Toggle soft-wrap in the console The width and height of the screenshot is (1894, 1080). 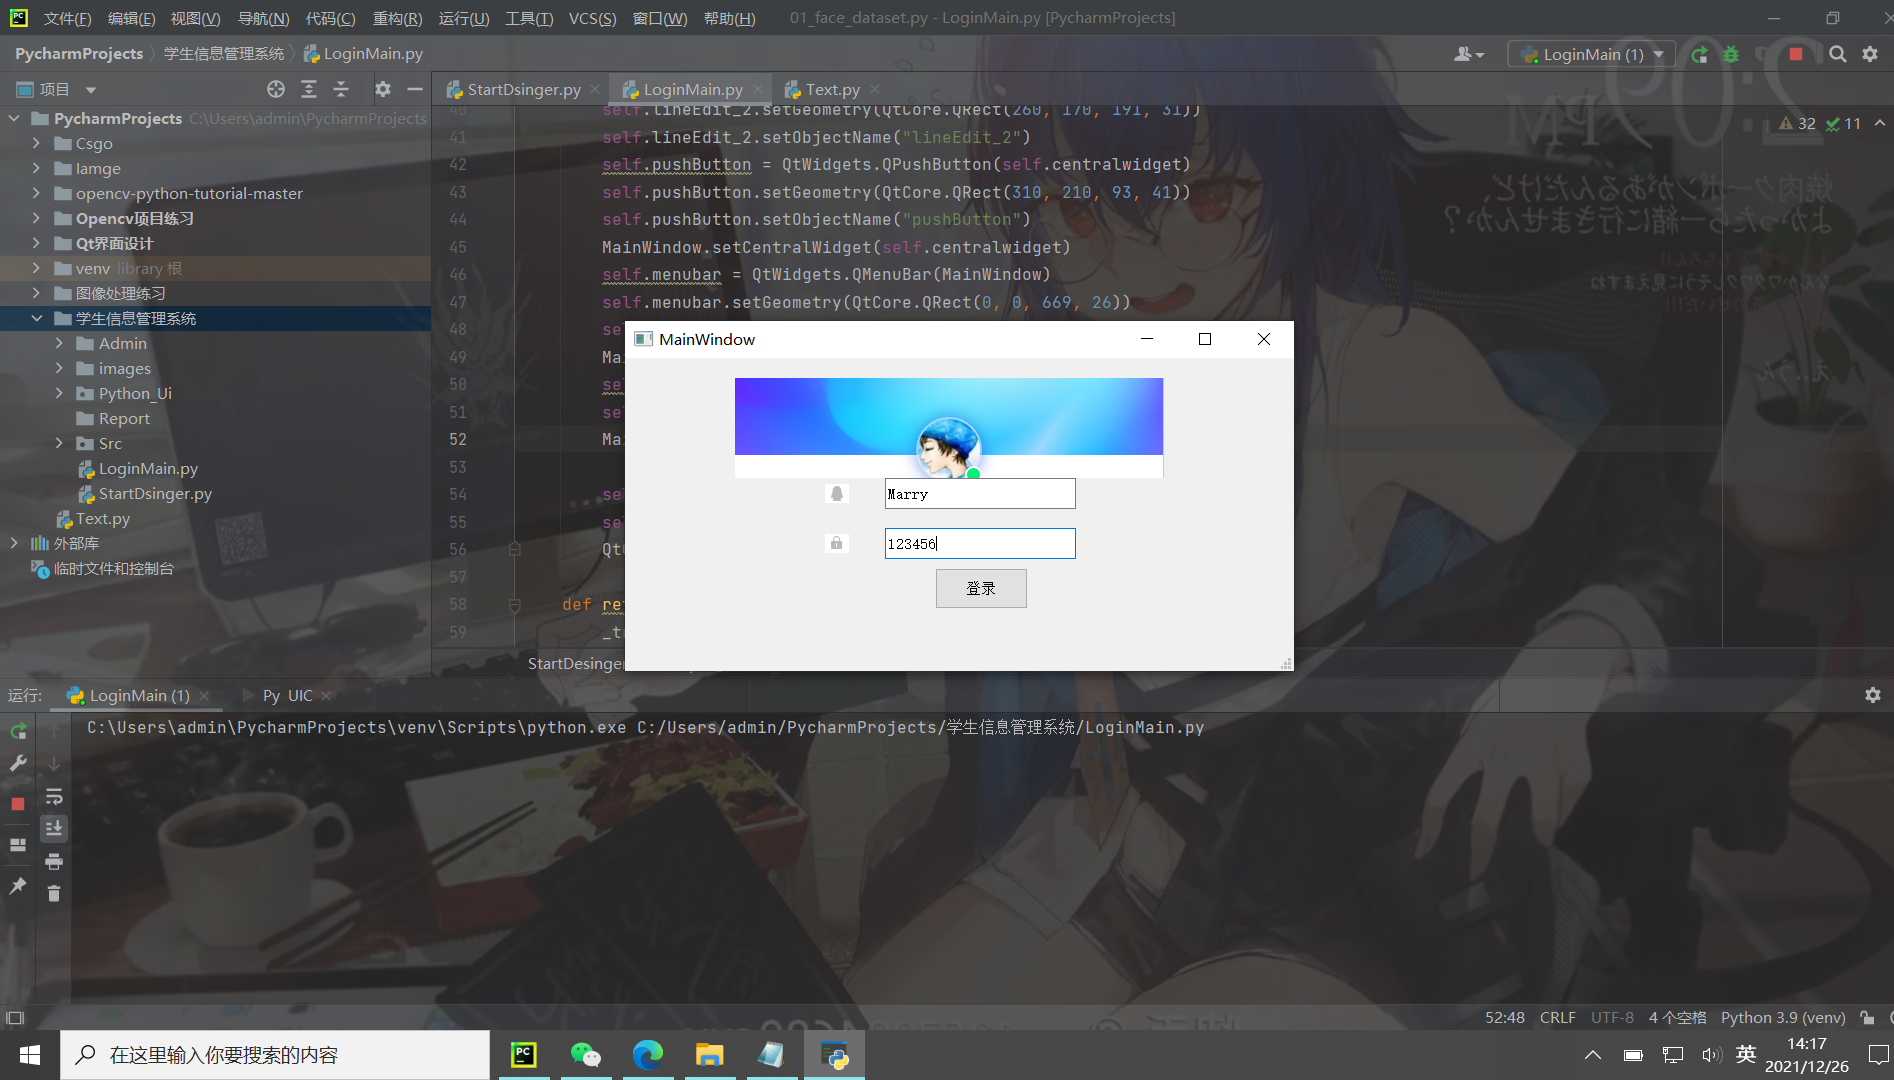click(54, 797)
